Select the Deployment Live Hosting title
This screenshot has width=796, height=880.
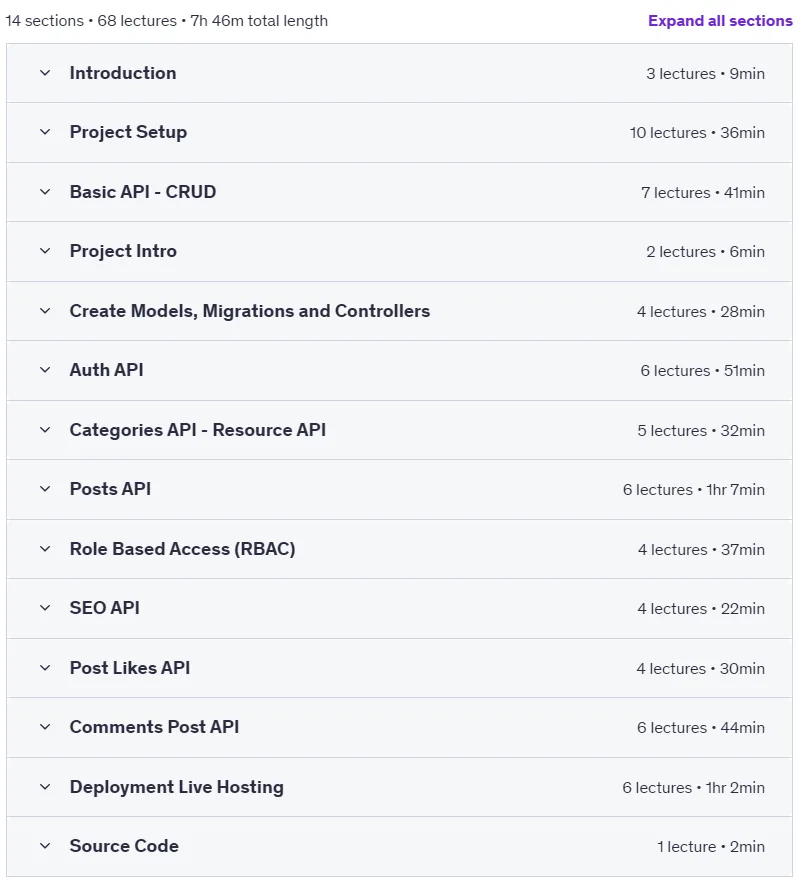(176, 787)
